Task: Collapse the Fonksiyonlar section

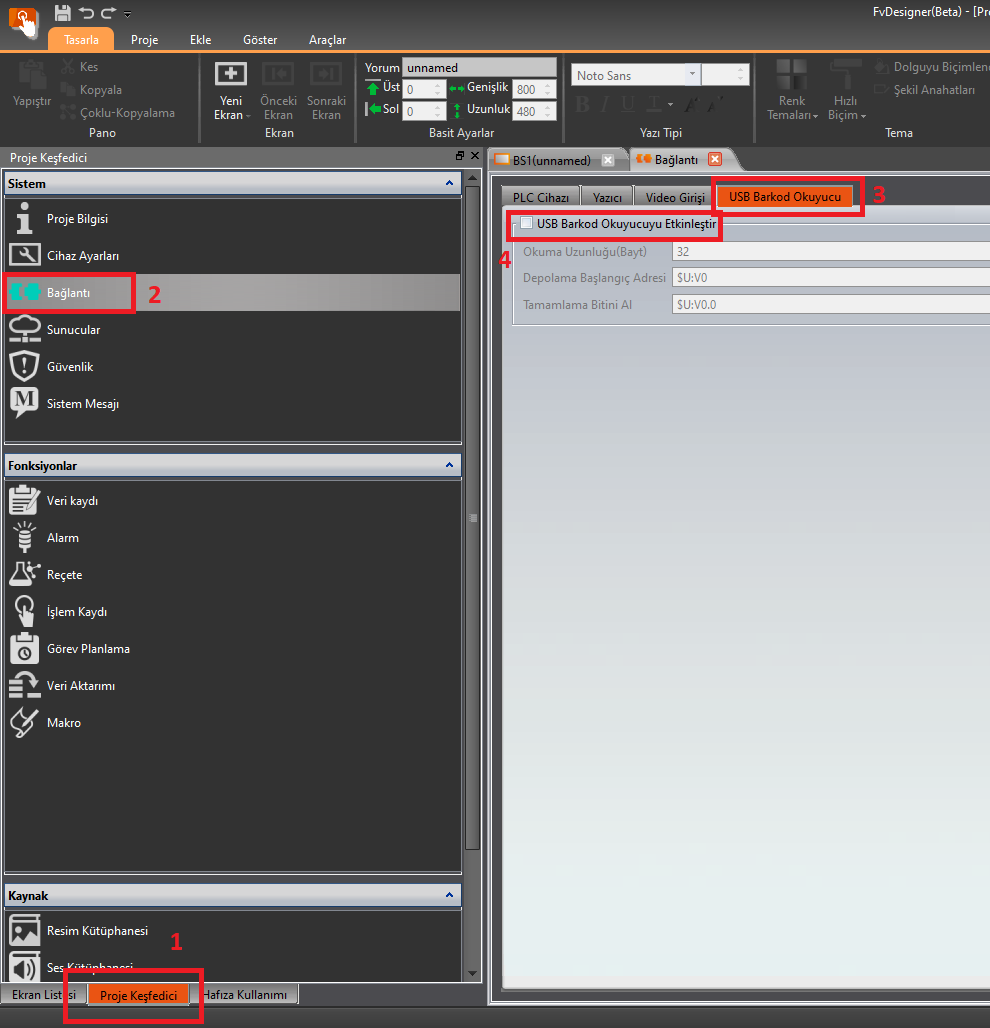Action: click(x=450, y=466)
